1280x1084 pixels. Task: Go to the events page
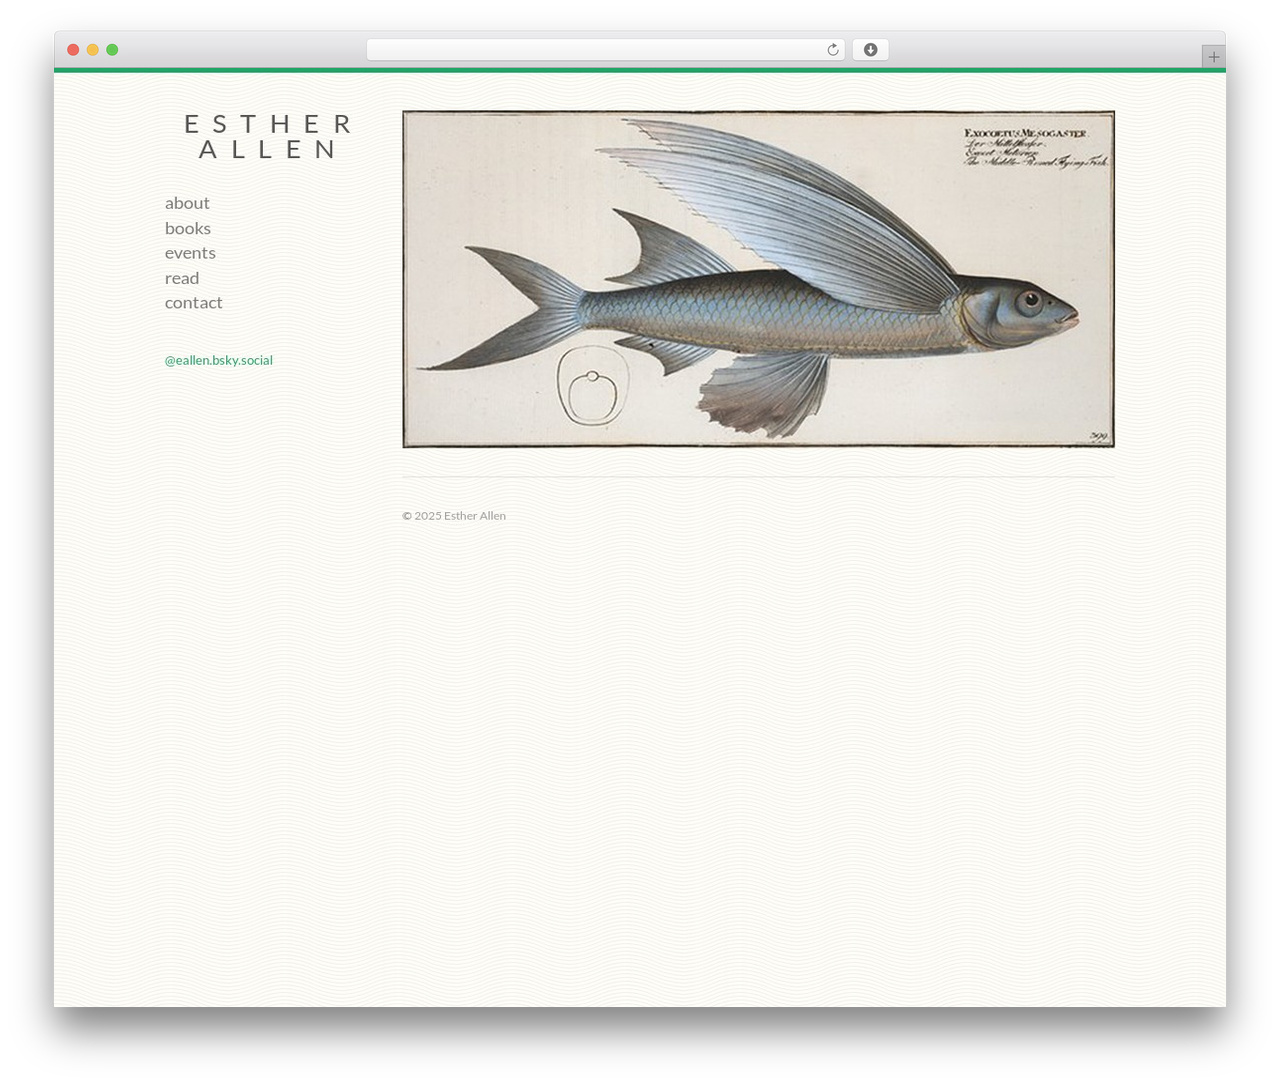point(190,253)
